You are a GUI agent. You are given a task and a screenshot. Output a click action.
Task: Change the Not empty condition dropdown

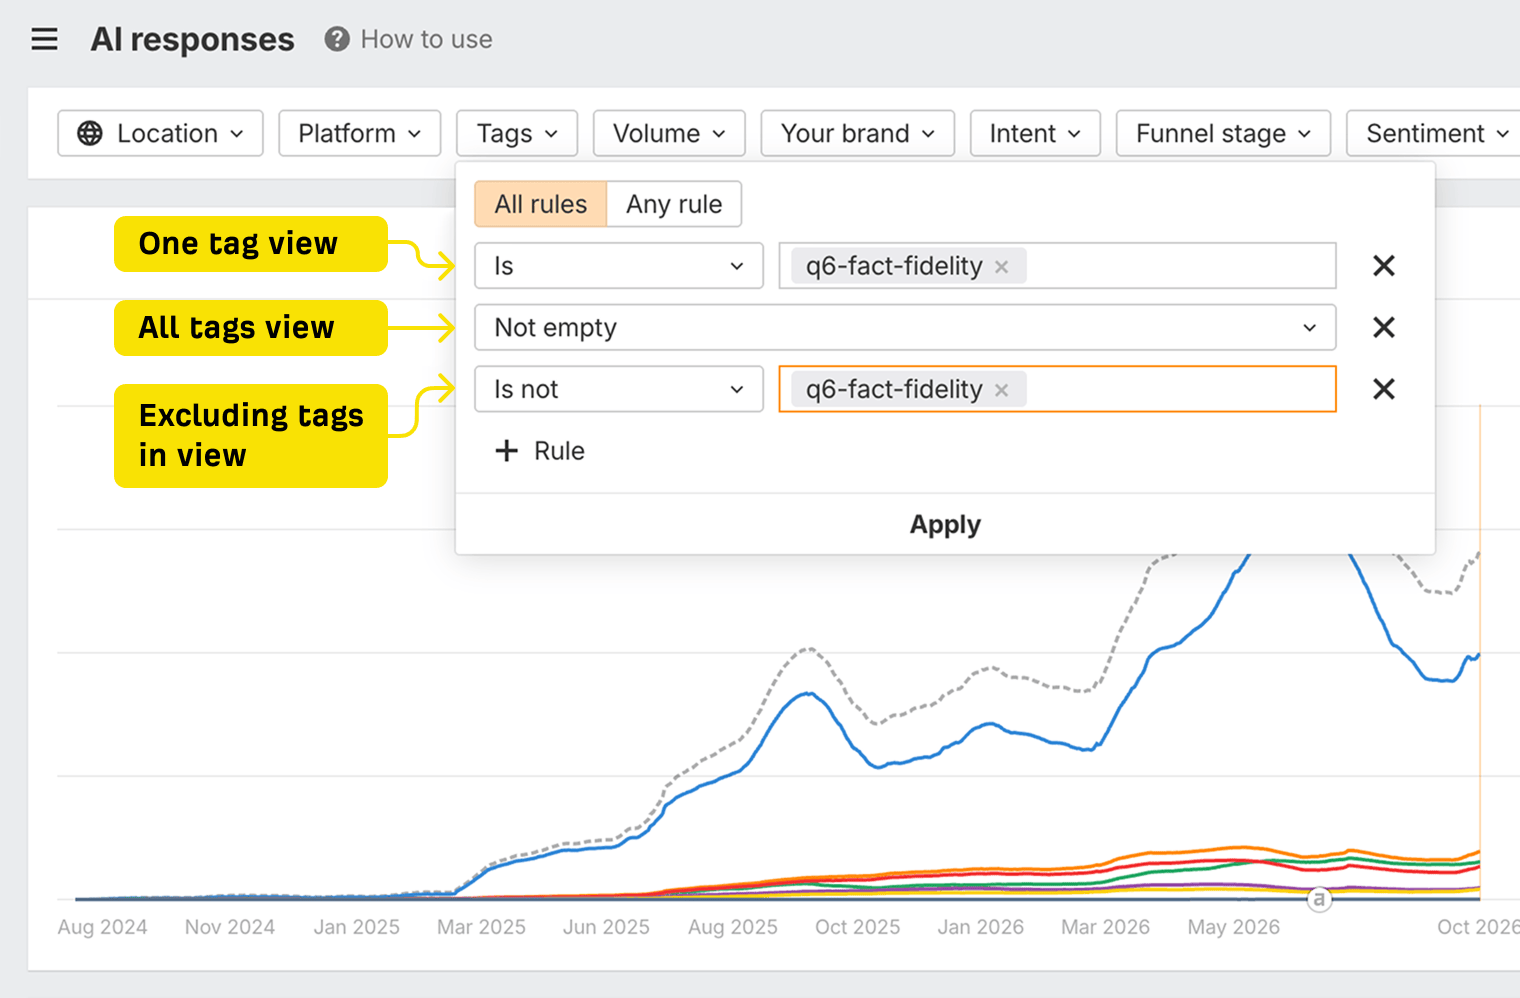coord(905,327)
